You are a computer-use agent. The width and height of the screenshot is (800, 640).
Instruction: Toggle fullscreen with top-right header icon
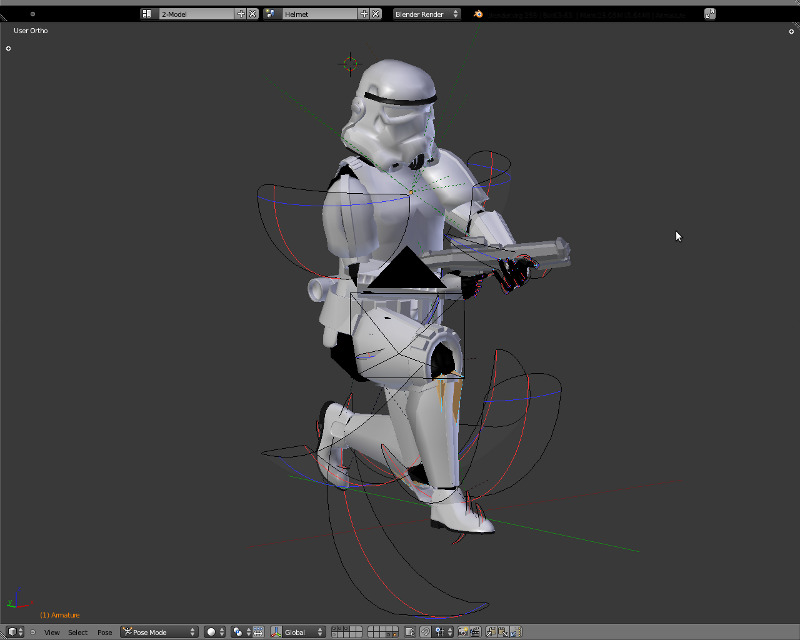coord(710,14)
